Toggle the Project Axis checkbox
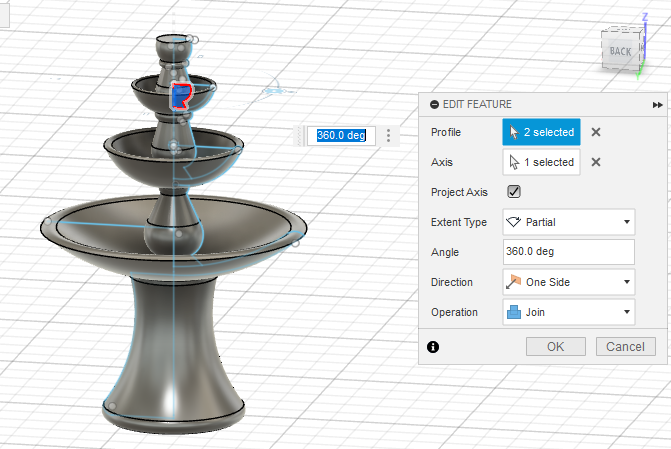671x449 pixels. coord(514,191)
